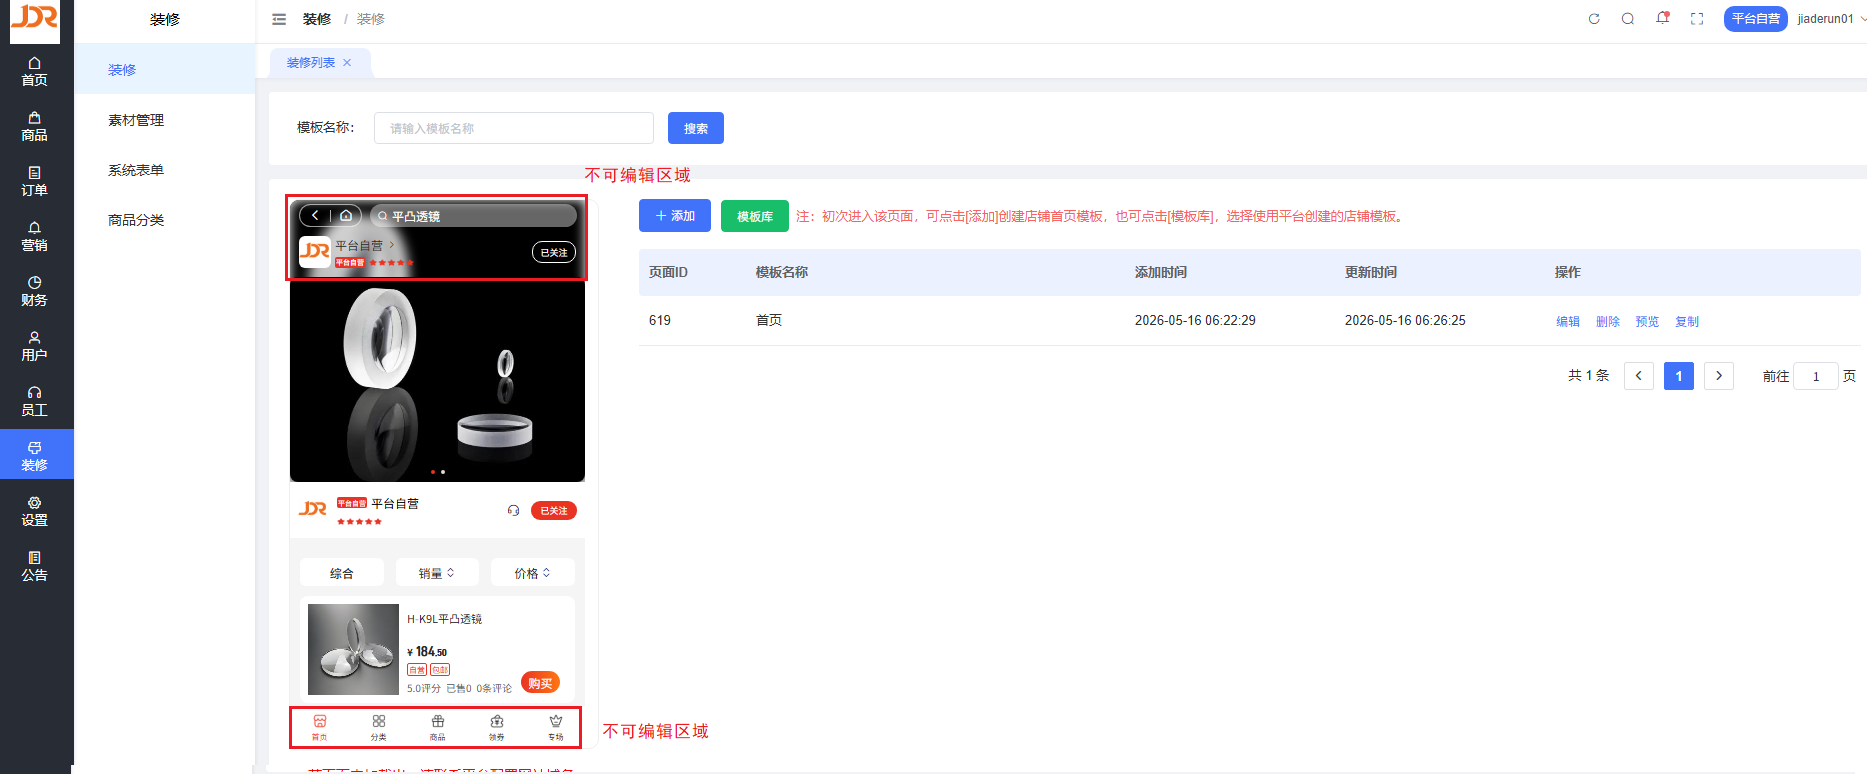The height and width of the screenshot is (774, 1867).
Task: Click the 平台自营 store name in the preview header
Action: coord(359,245)
